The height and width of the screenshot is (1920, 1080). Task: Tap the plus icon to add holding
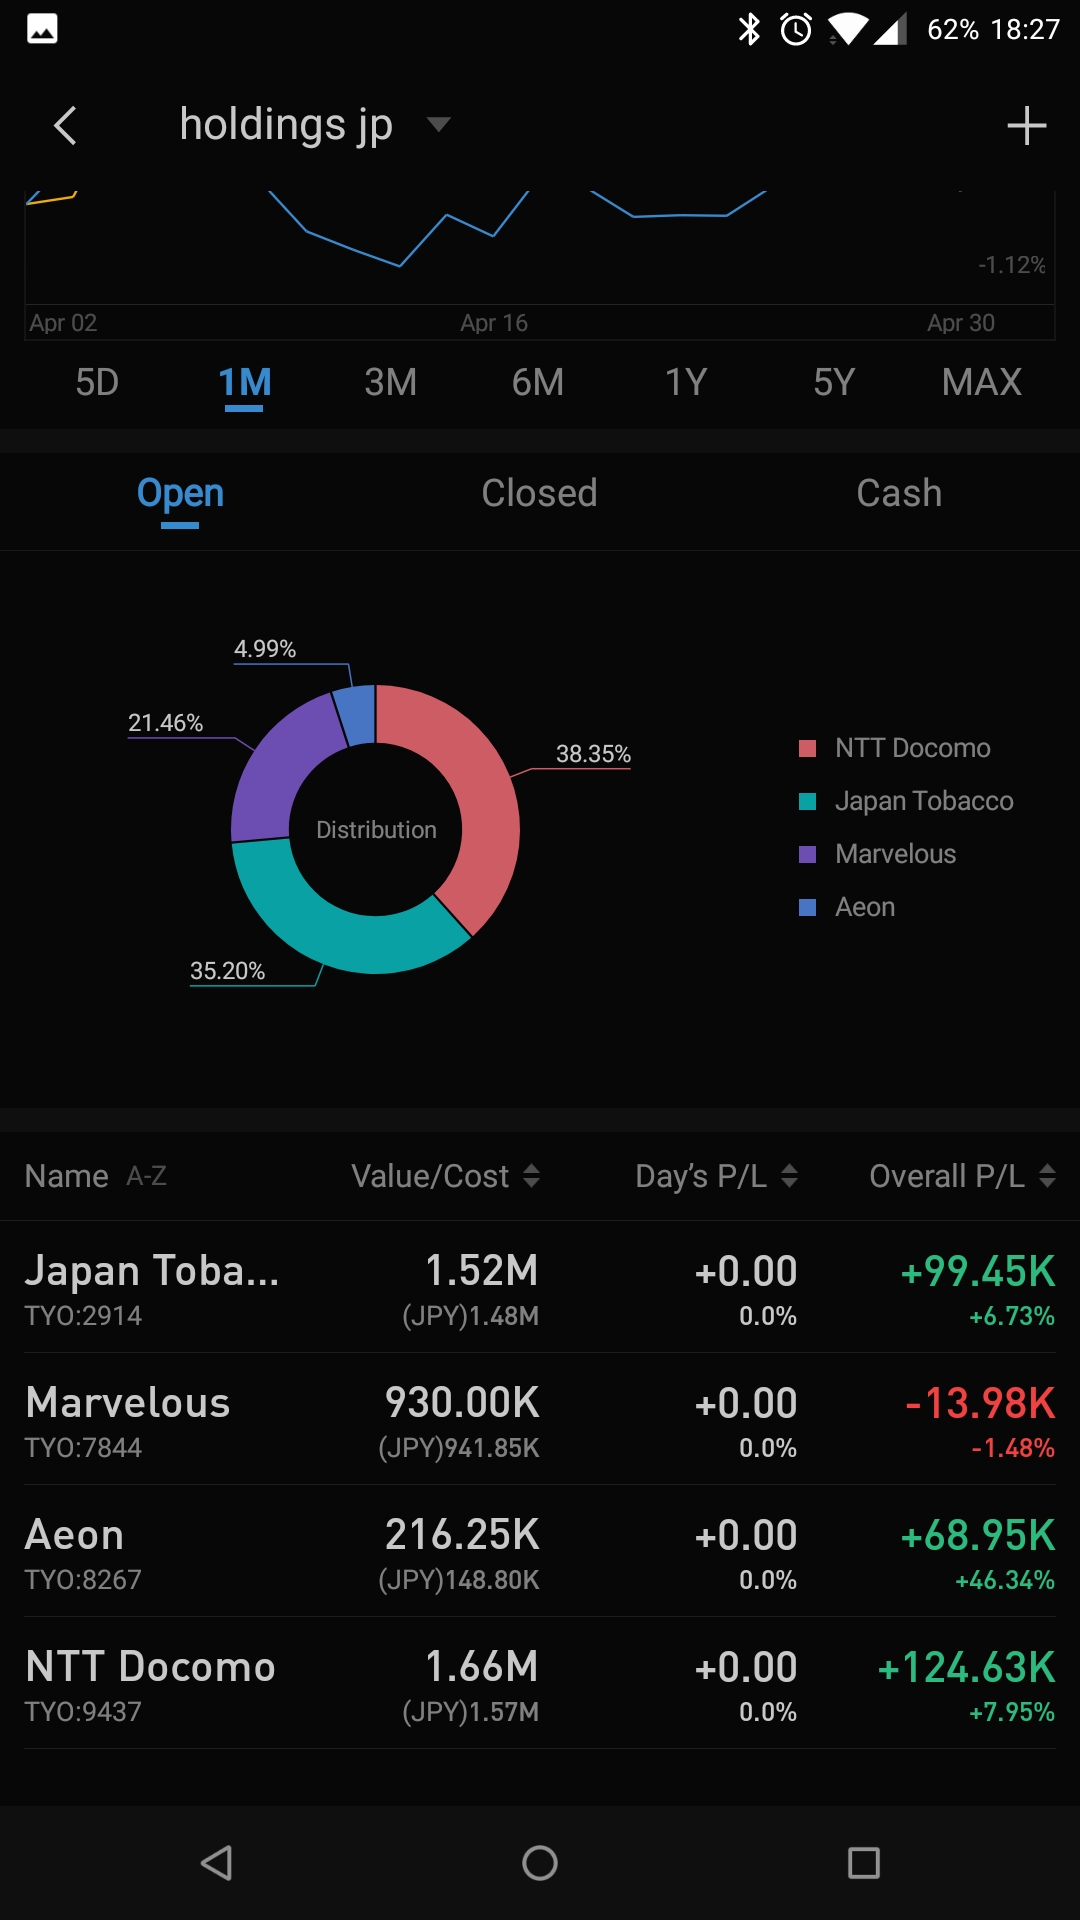tap(1026, 126)
